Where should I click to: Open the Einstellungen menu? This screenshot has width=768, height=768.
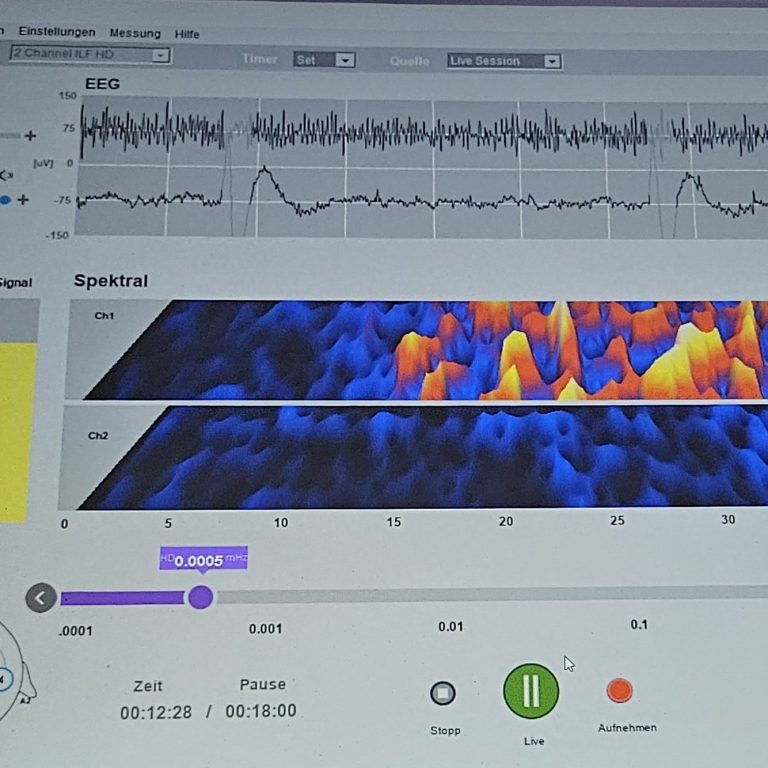[55, 32]
